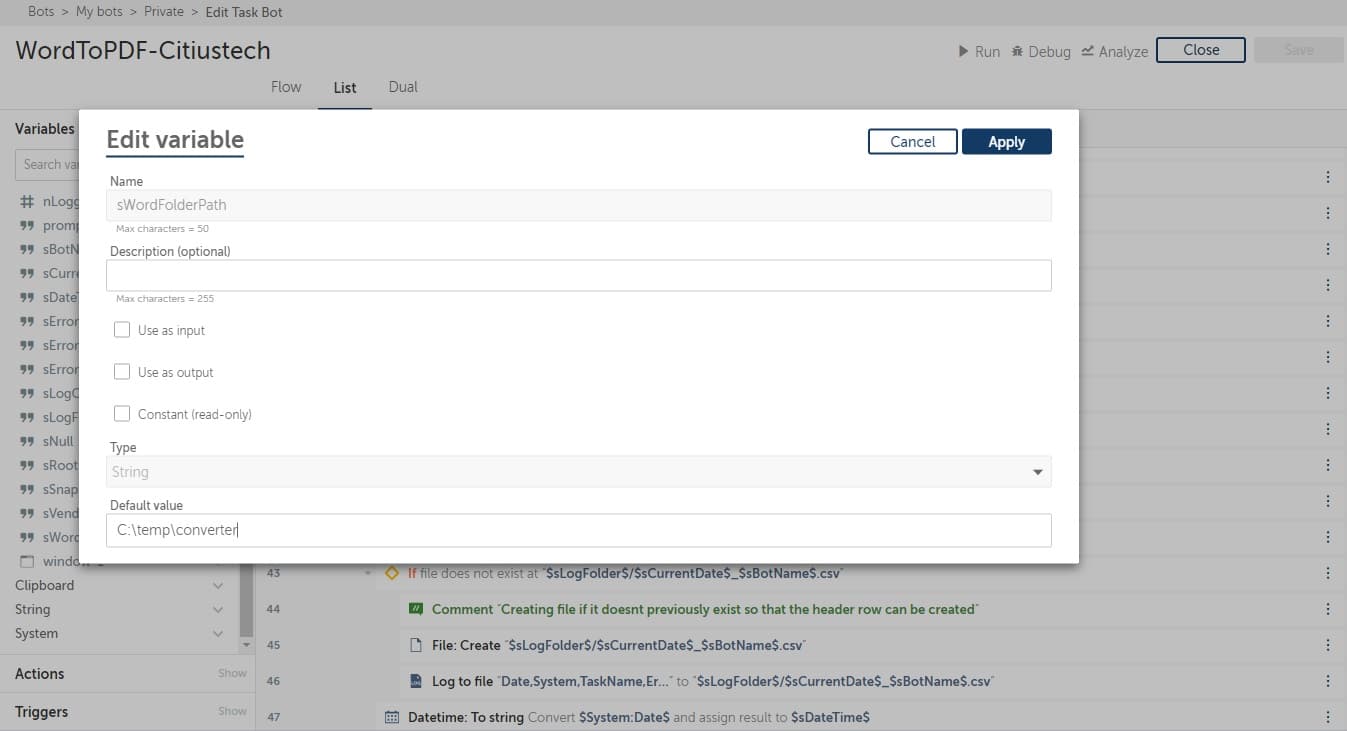Screen dimensions: 1347x731
Task: Expand the Clipboard variables section
Action: point(120,585)
